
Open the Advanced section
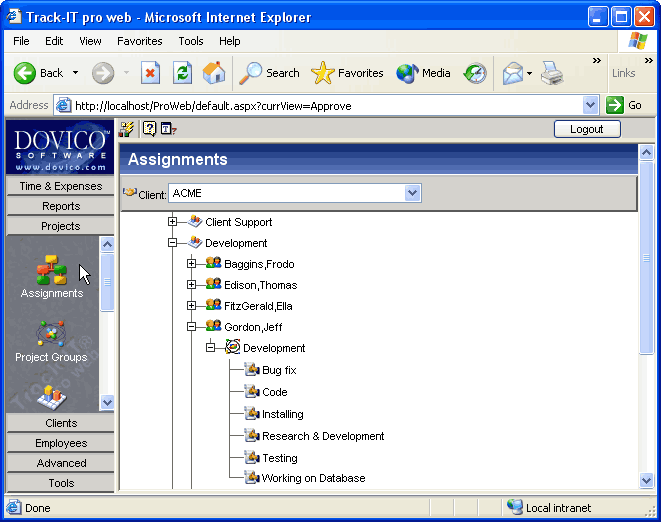click(61, 463)
